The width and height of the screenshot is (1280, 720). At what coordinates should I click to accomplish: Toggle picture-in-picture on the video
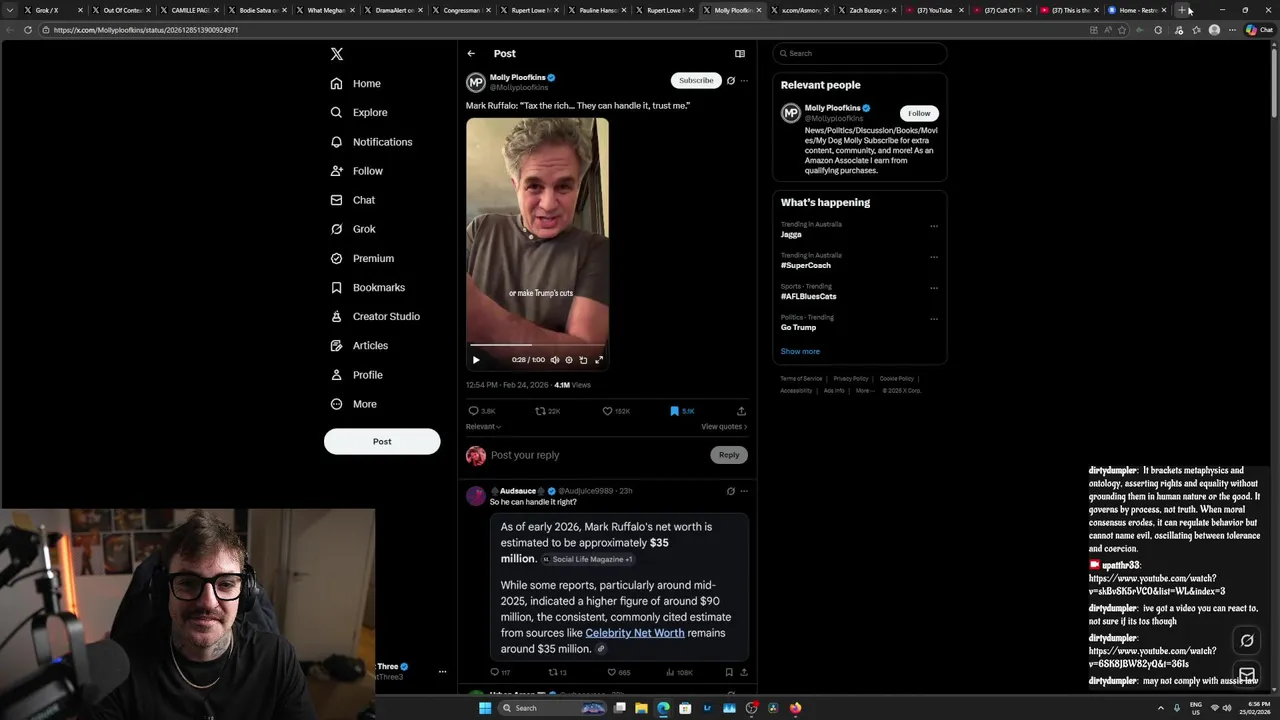coord(584,360)
